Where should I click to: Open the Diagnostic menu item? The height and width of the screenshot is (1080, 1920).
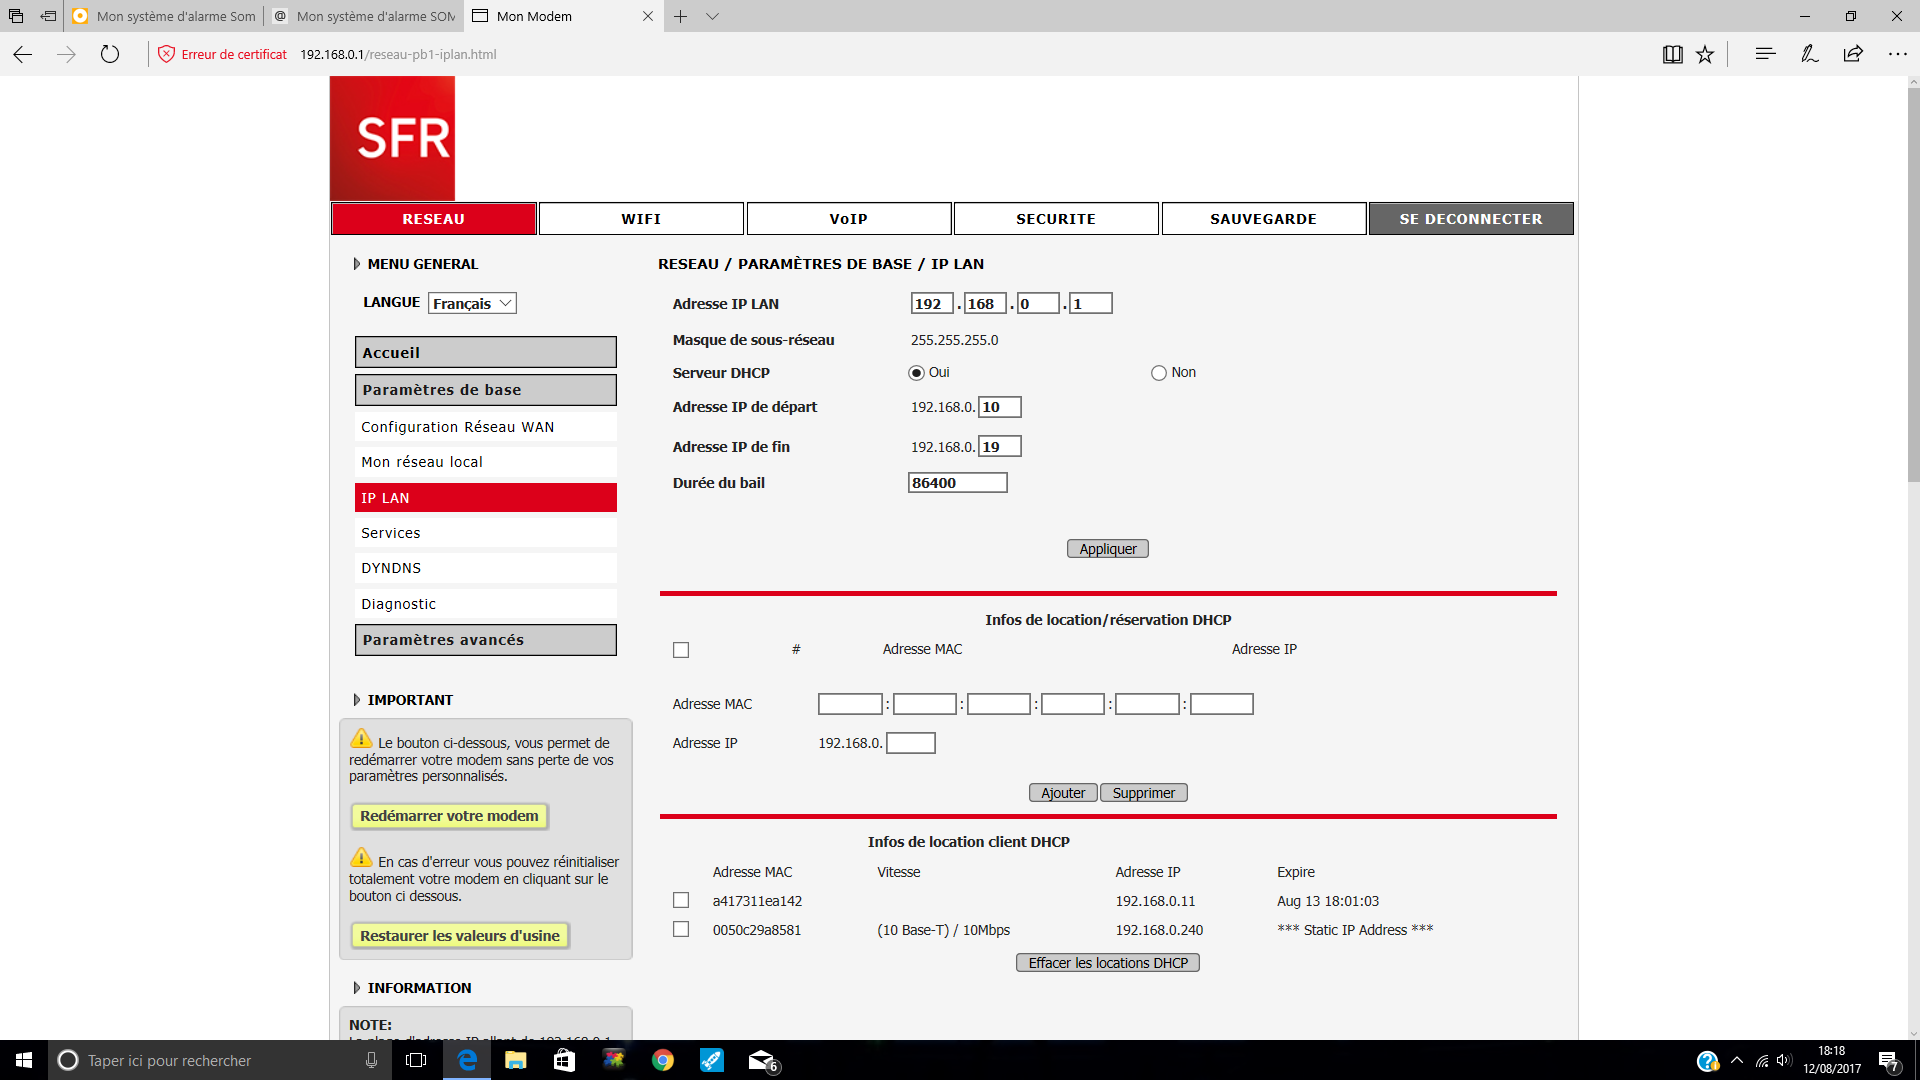pos(486,604)
